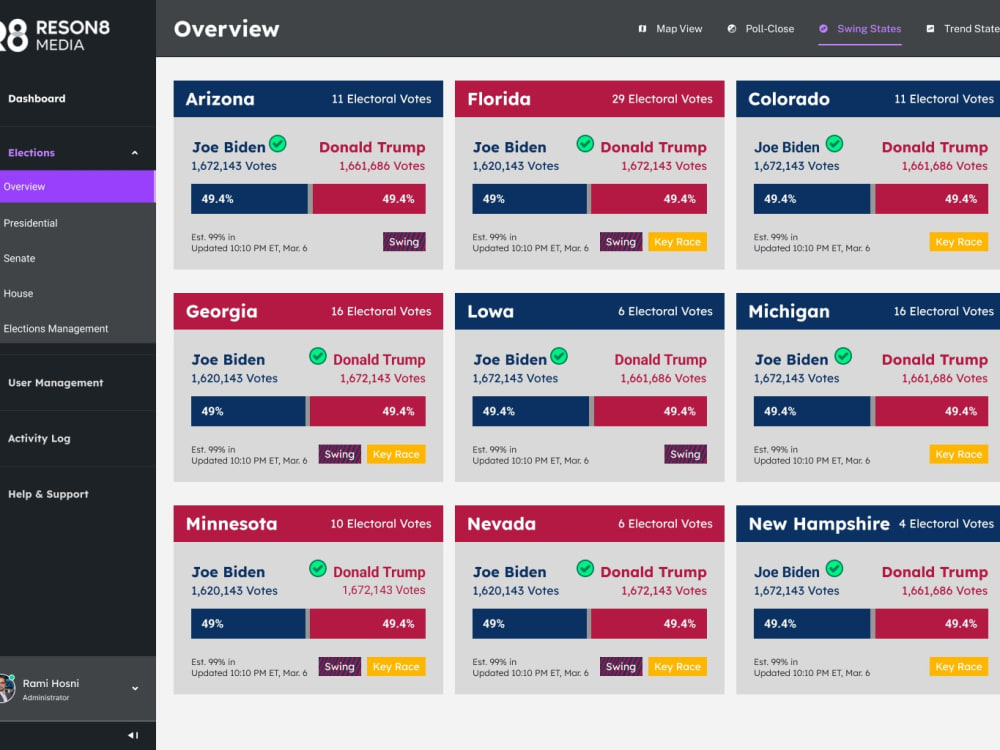Click the Swing tag on Nevada card
This screenshot has width=1000, height=750.
pos(621,666)
